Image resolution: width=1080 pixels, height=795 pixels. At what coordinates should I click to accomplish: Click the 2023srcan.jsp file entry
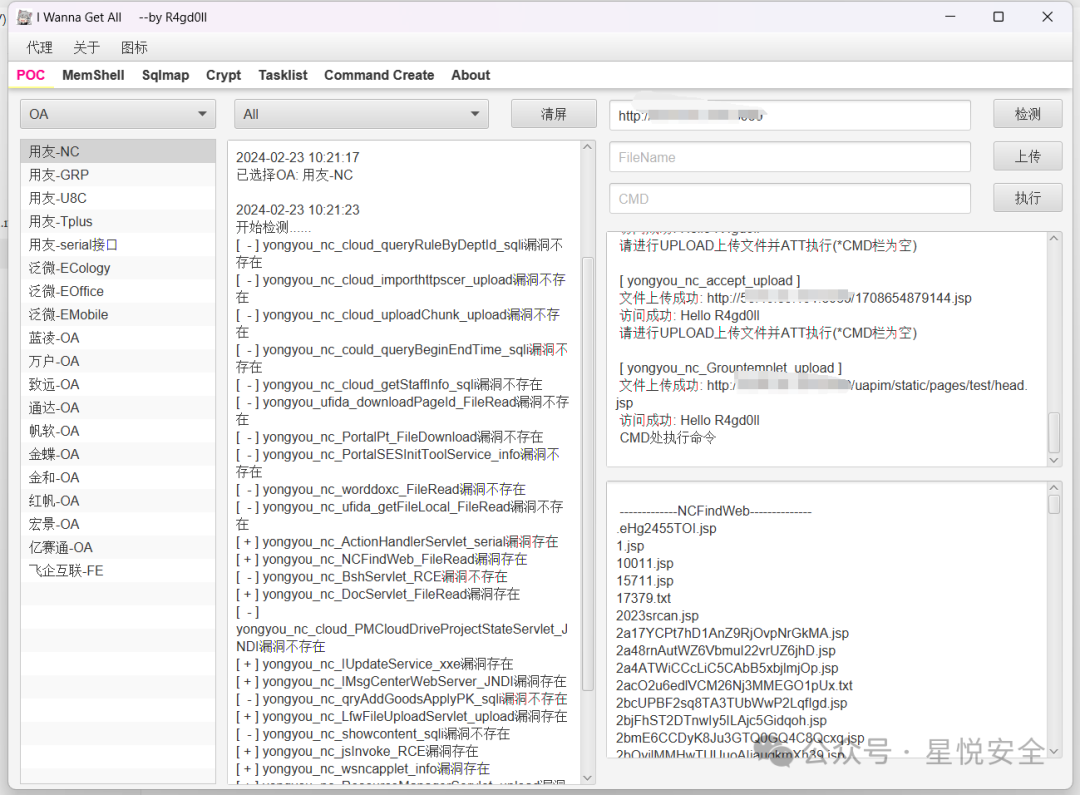pyautogui.click(x=657, y=615)
